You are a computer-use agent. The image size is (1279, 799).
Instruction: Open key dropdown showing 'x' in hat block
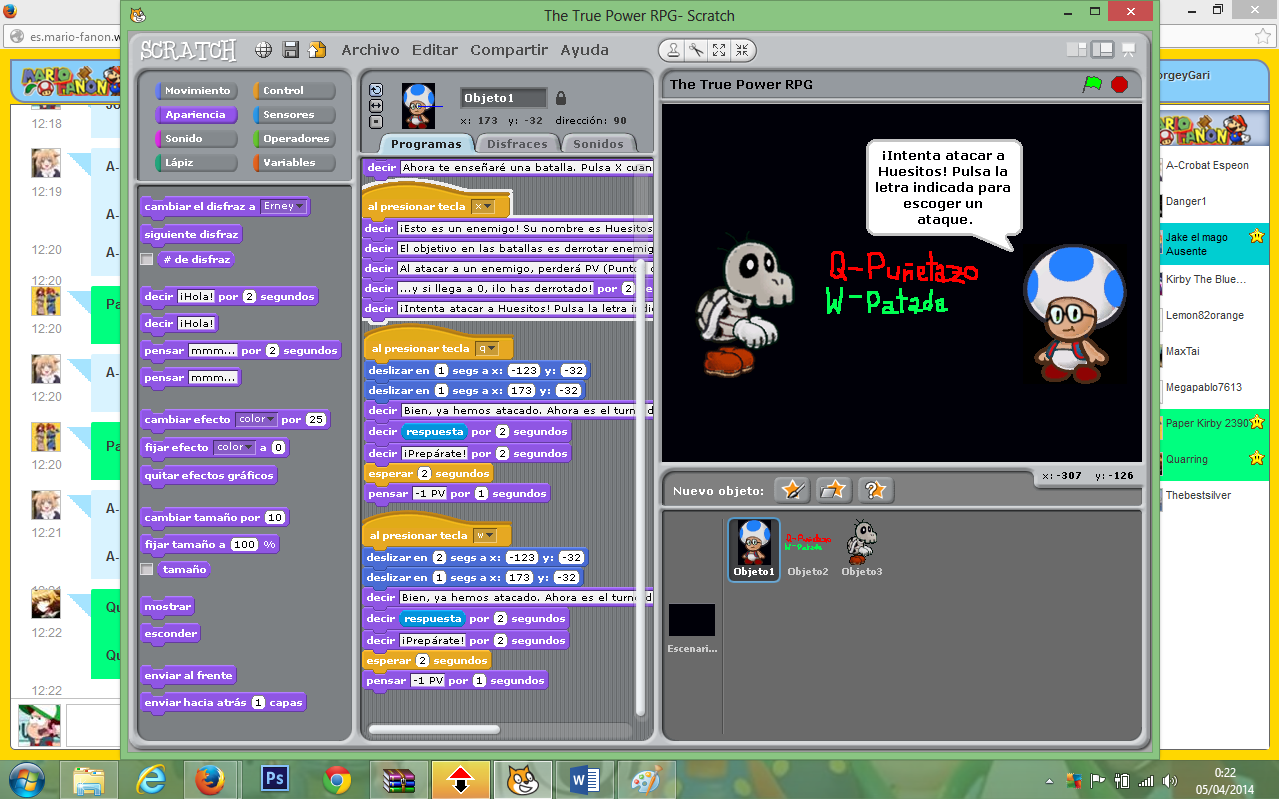484,207
